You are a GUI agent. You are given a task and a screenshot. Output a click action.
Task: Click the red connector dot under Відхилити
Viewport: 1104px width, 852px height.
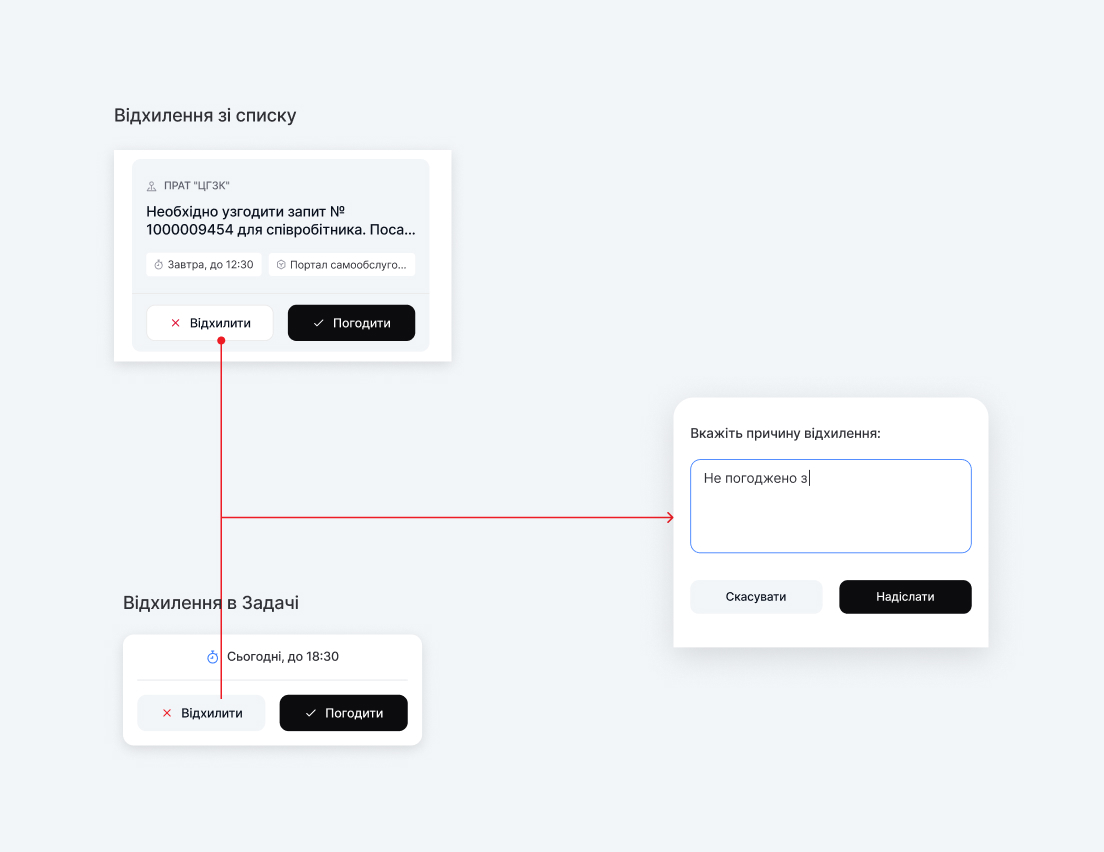pos(221,341)
